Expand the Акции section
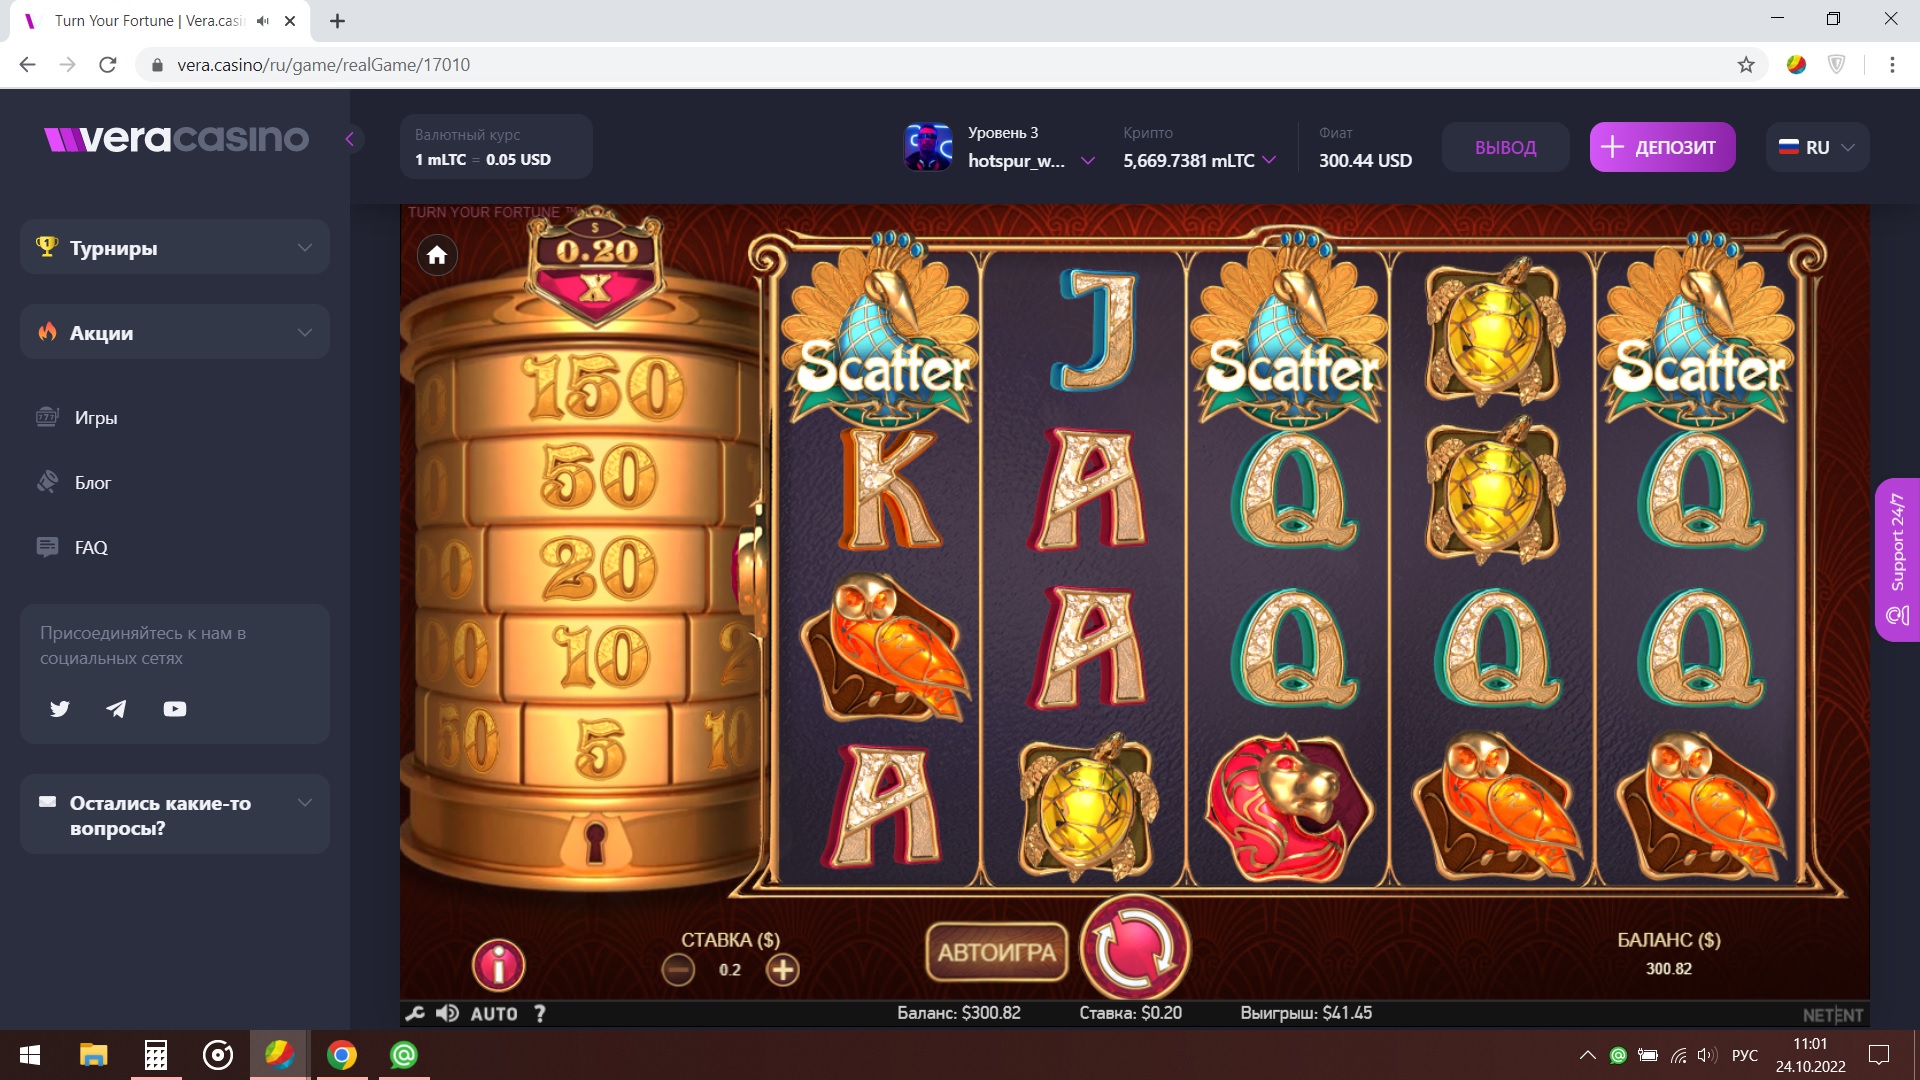1920x1080 pixels. coord(175,332)
